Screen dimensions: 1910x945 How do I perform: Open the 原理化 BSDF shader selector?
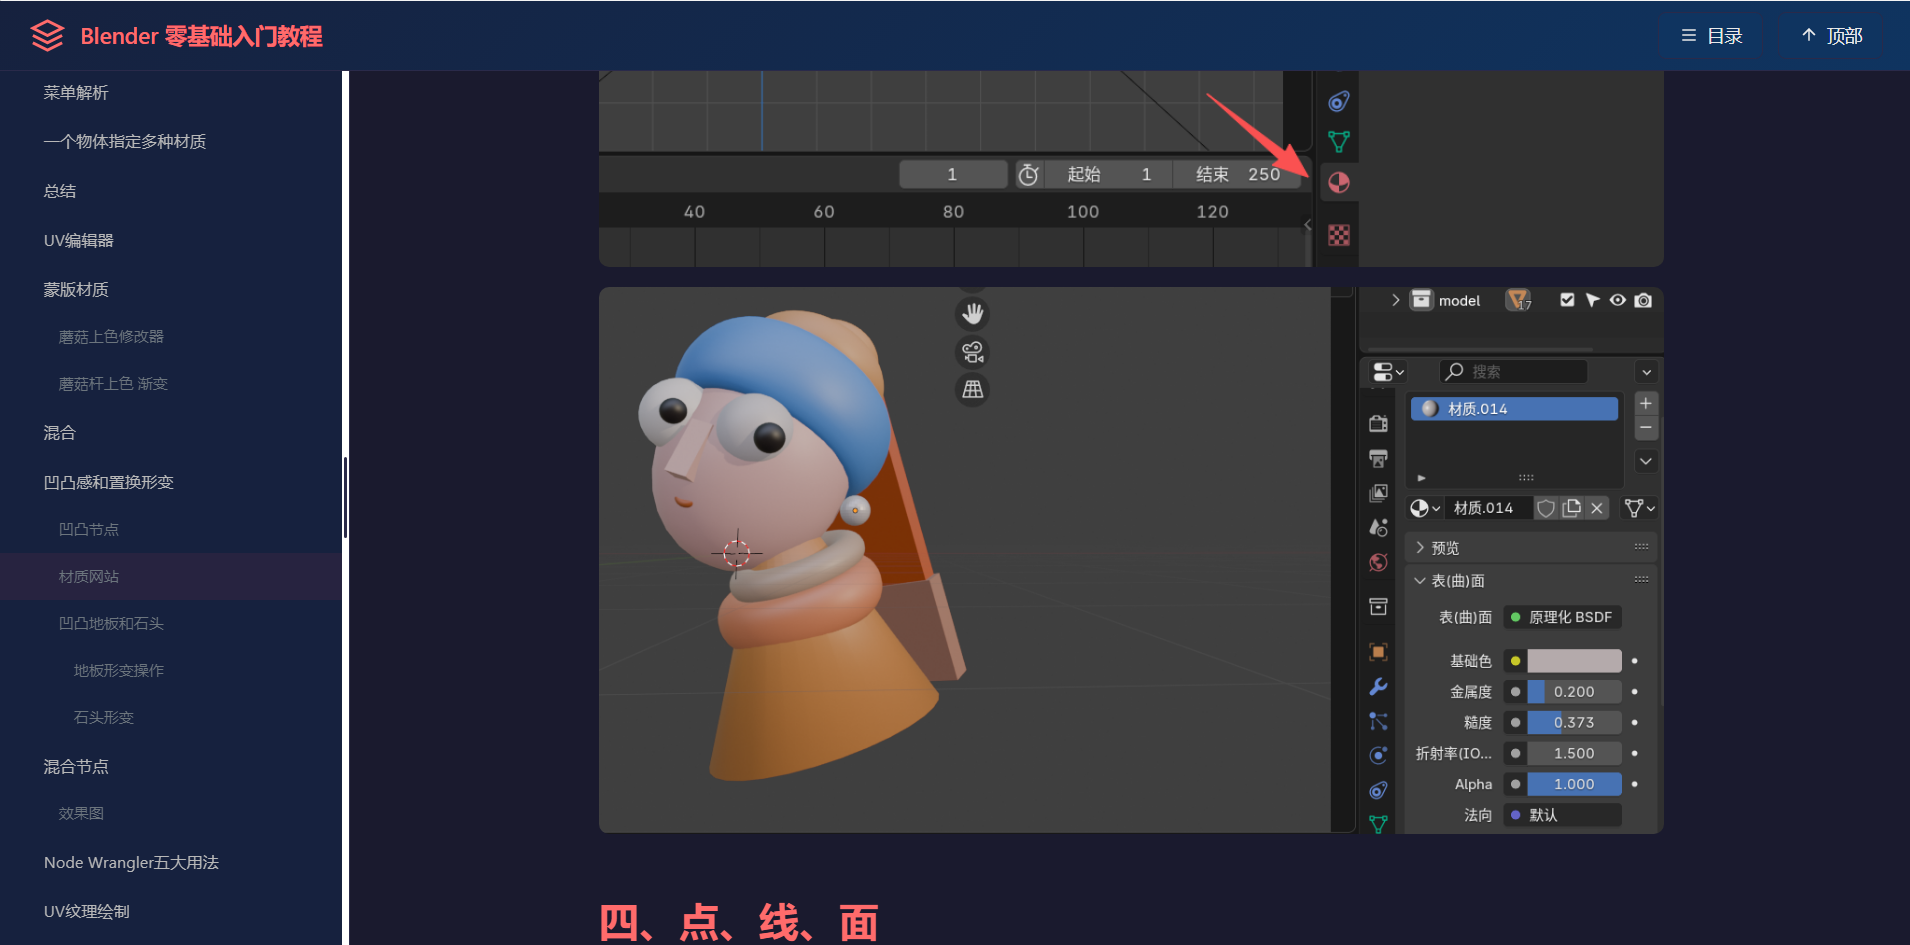pos(1562,617)
